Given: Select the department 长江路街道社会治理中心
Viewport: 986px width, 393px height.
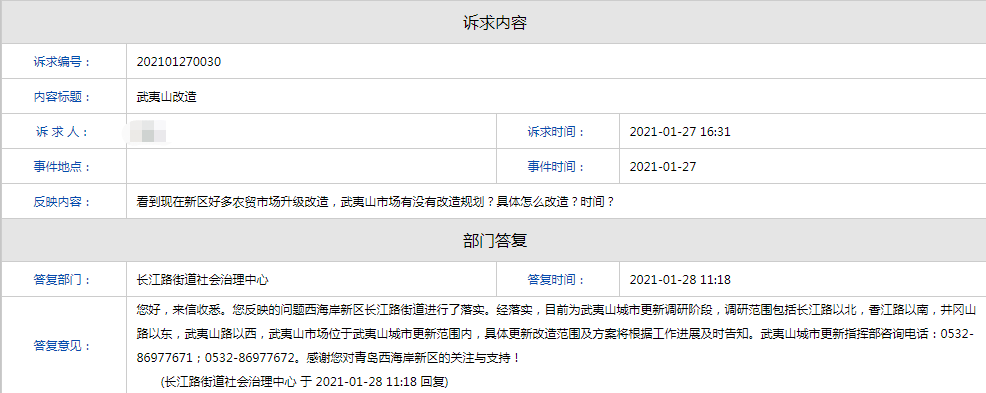Looking at the screenshot, I should (202, 280).
